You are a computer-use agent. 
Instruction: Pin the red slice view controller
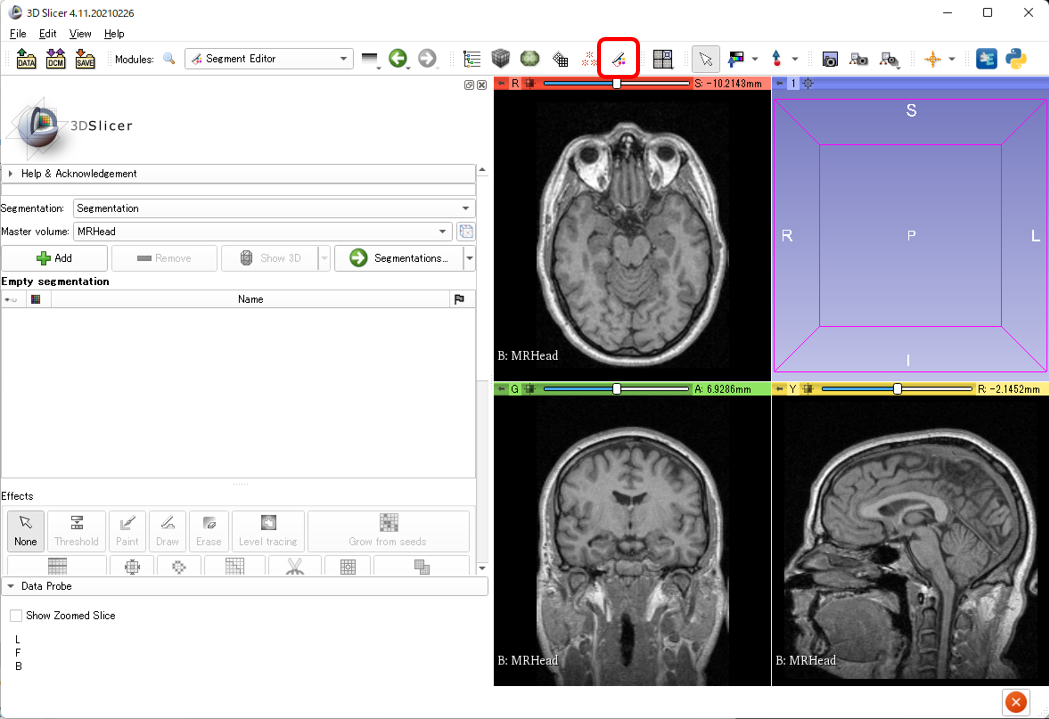click(x=502, y=84)
